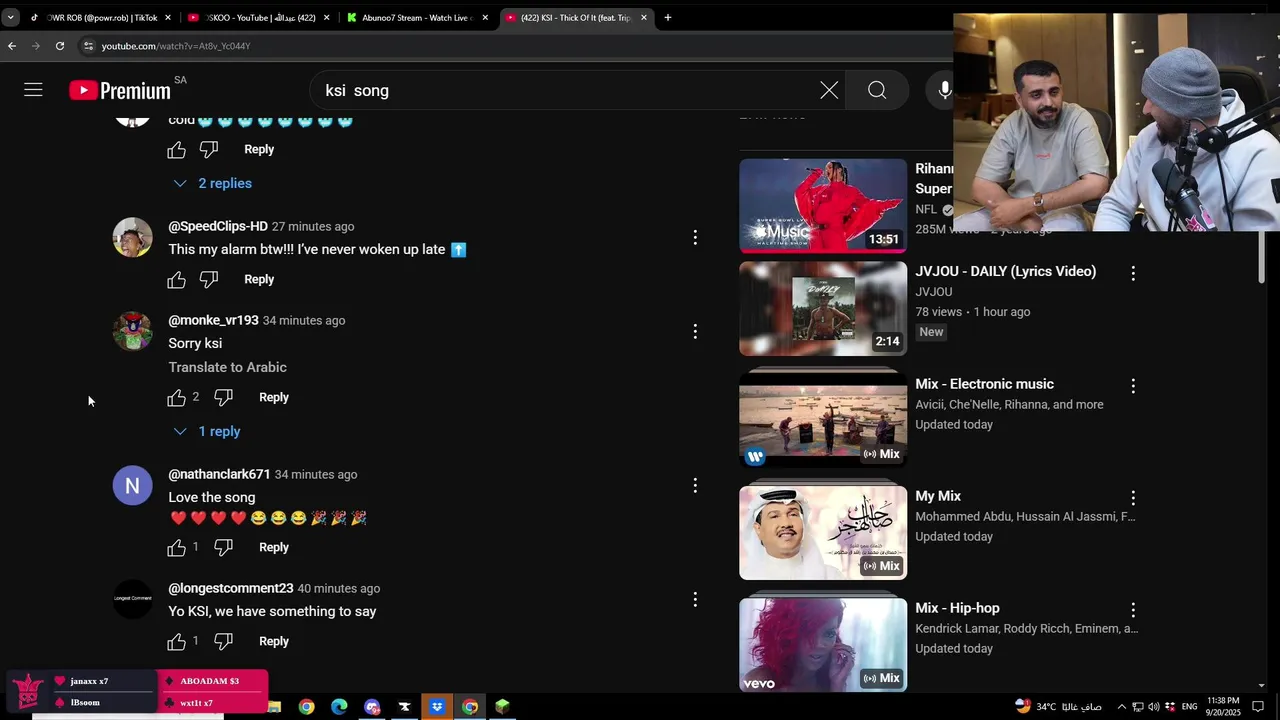The image size is (1280, 720).
Task: Reply to the @longestcomment23 comment
Action: click(274, 642)
